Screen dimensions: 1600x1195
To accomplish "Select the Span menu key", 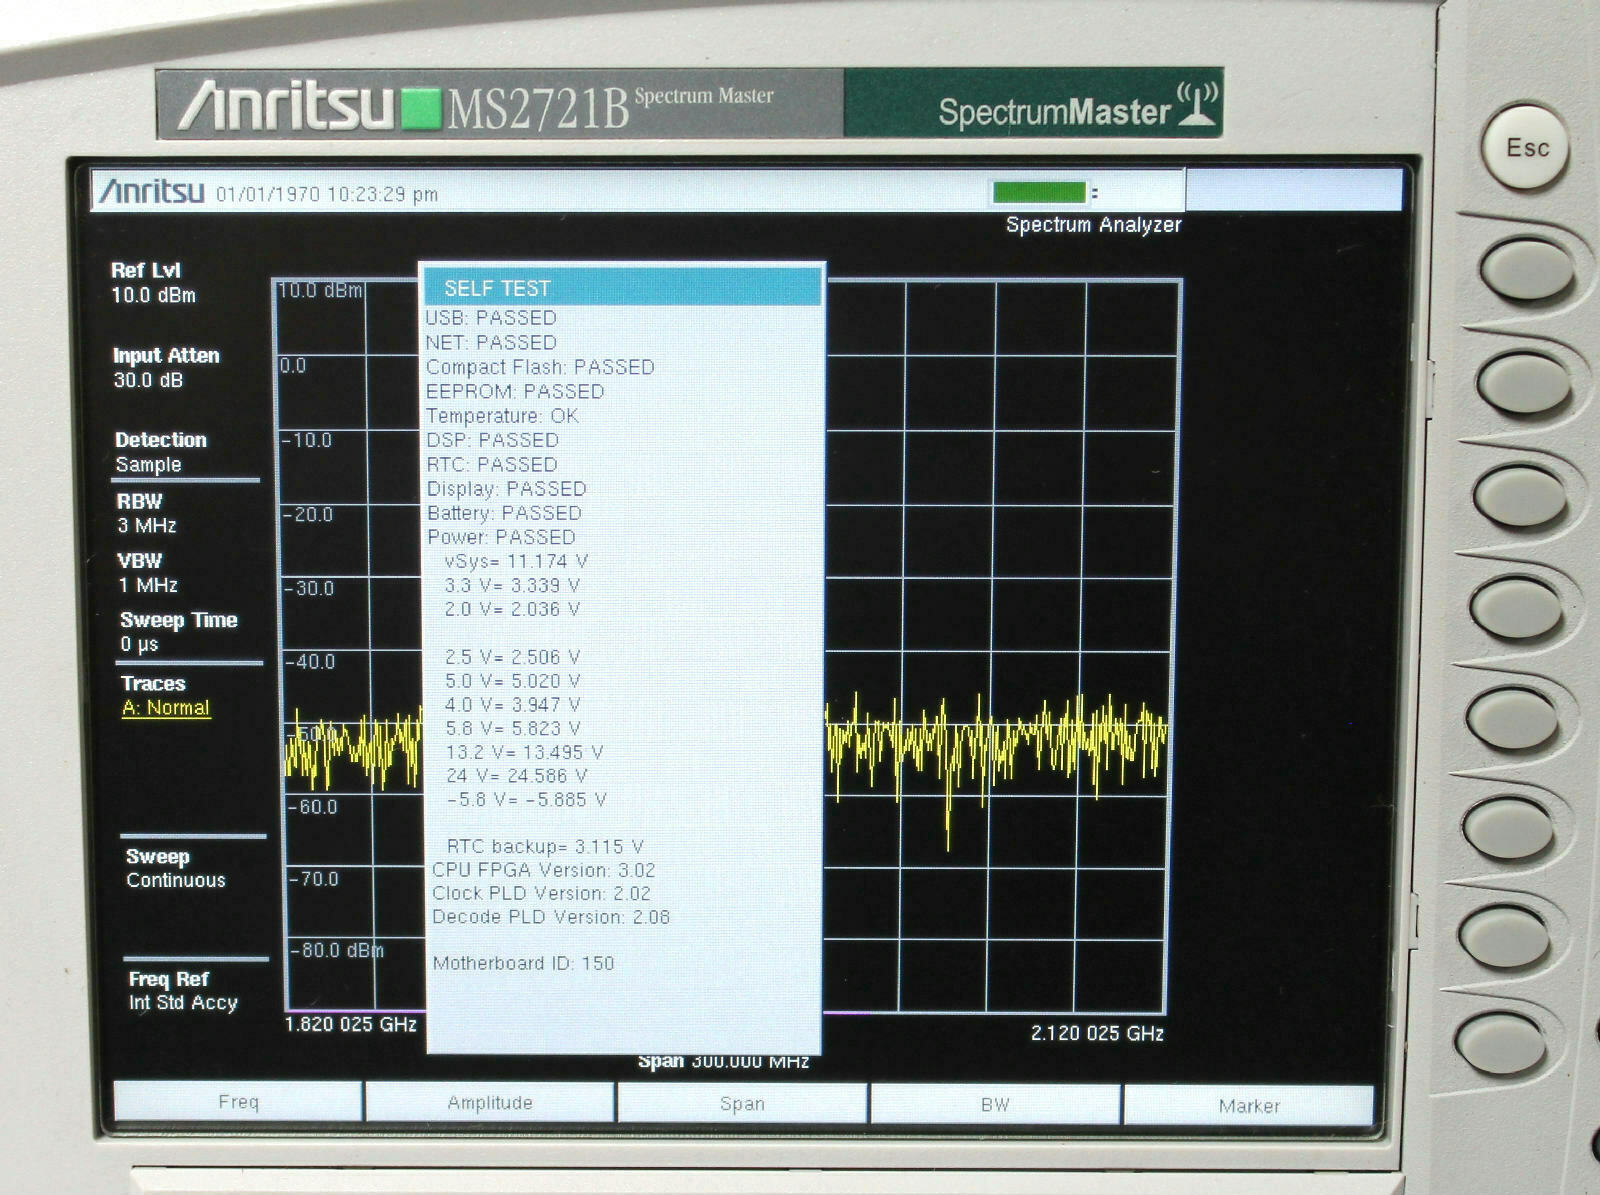I will [742, 1103].
